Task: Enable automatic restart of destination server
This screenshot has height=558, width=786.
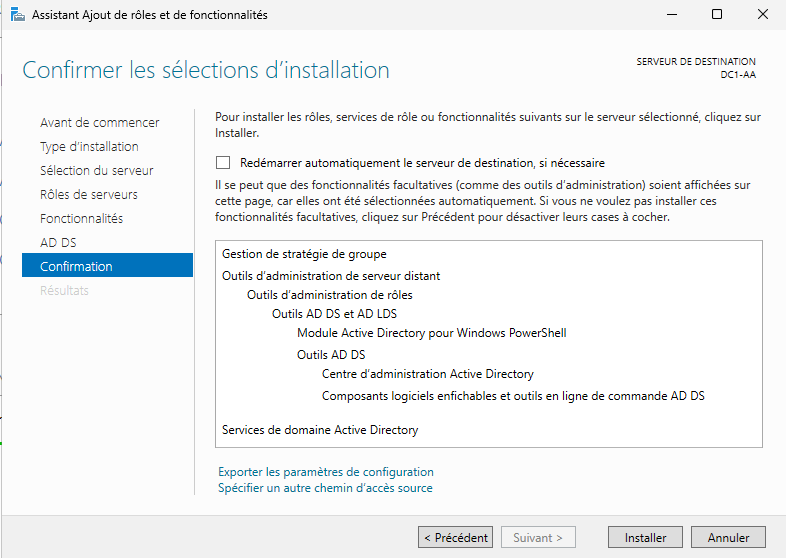Action: pos(223,163)
